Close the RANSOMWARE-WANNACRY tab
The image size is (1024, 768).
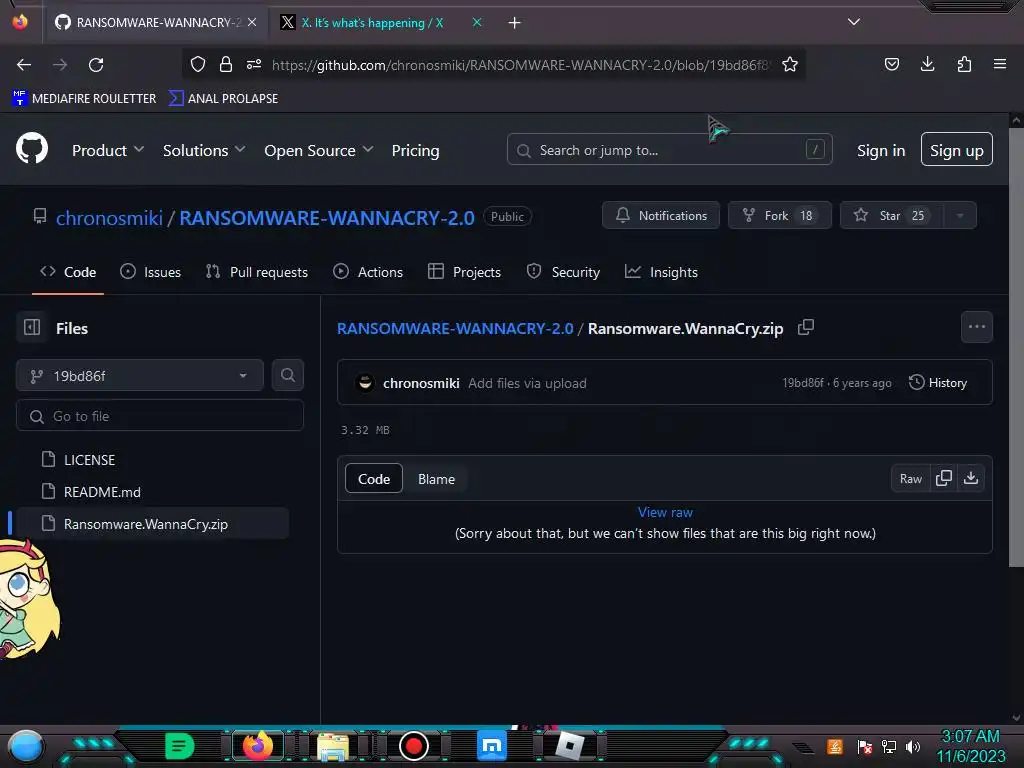pyautogui.click(x=252, y=22)
